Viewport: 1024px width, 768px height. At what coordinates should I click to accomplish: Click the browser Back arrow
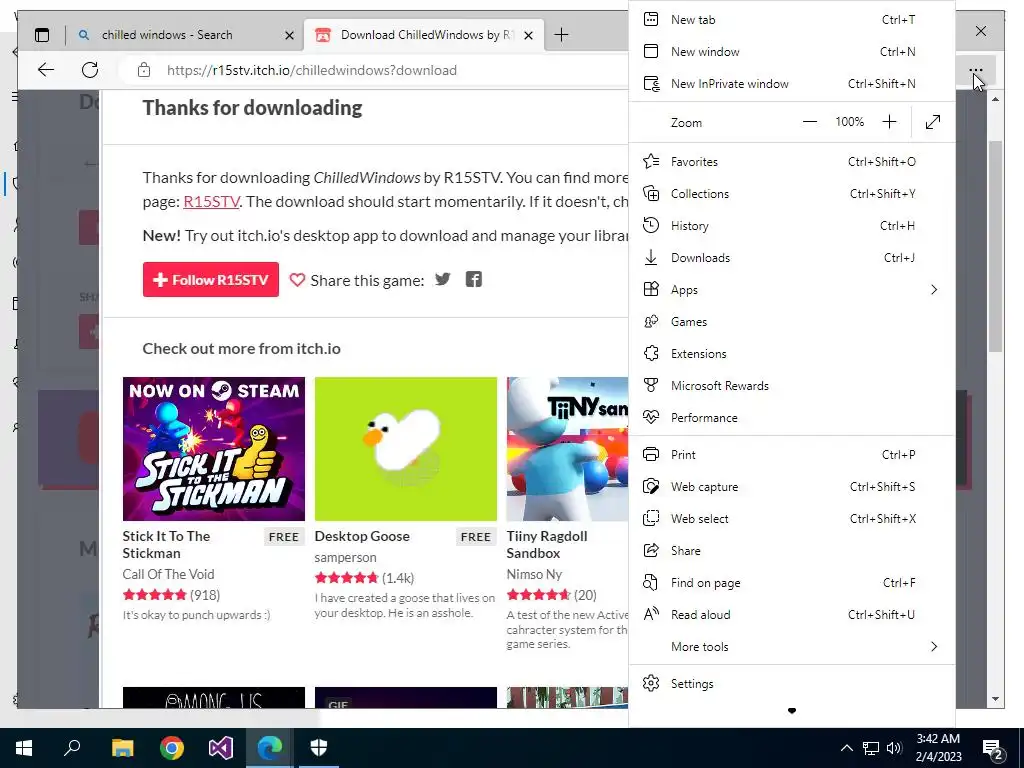(46, 70)
